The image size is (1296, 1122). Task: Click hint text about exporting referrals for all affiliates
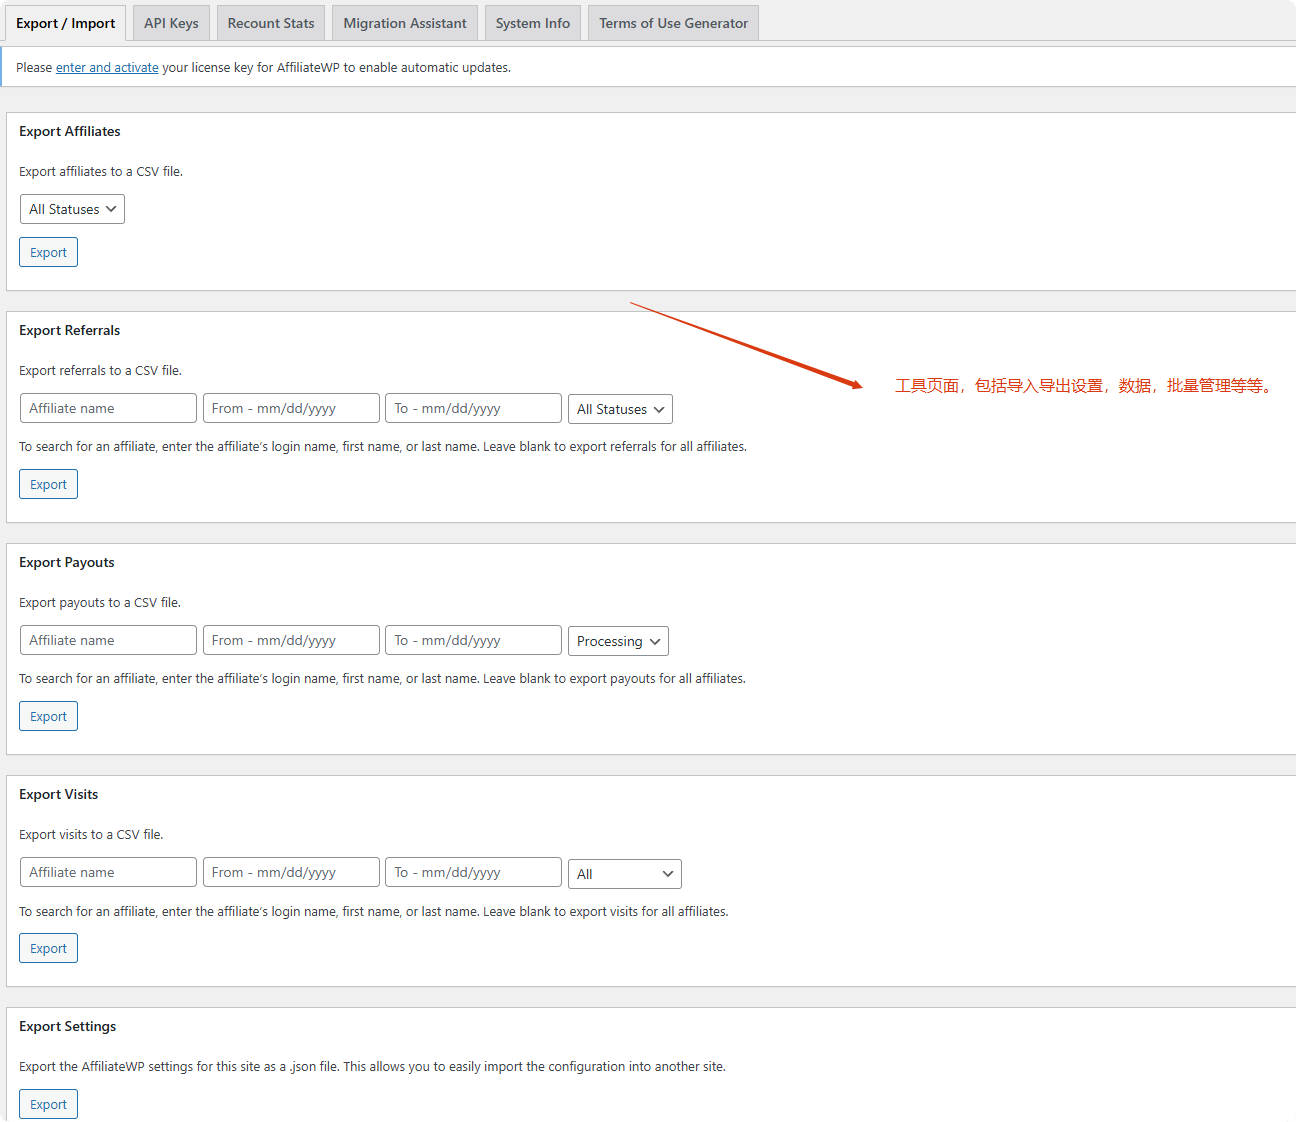point(383,446)
